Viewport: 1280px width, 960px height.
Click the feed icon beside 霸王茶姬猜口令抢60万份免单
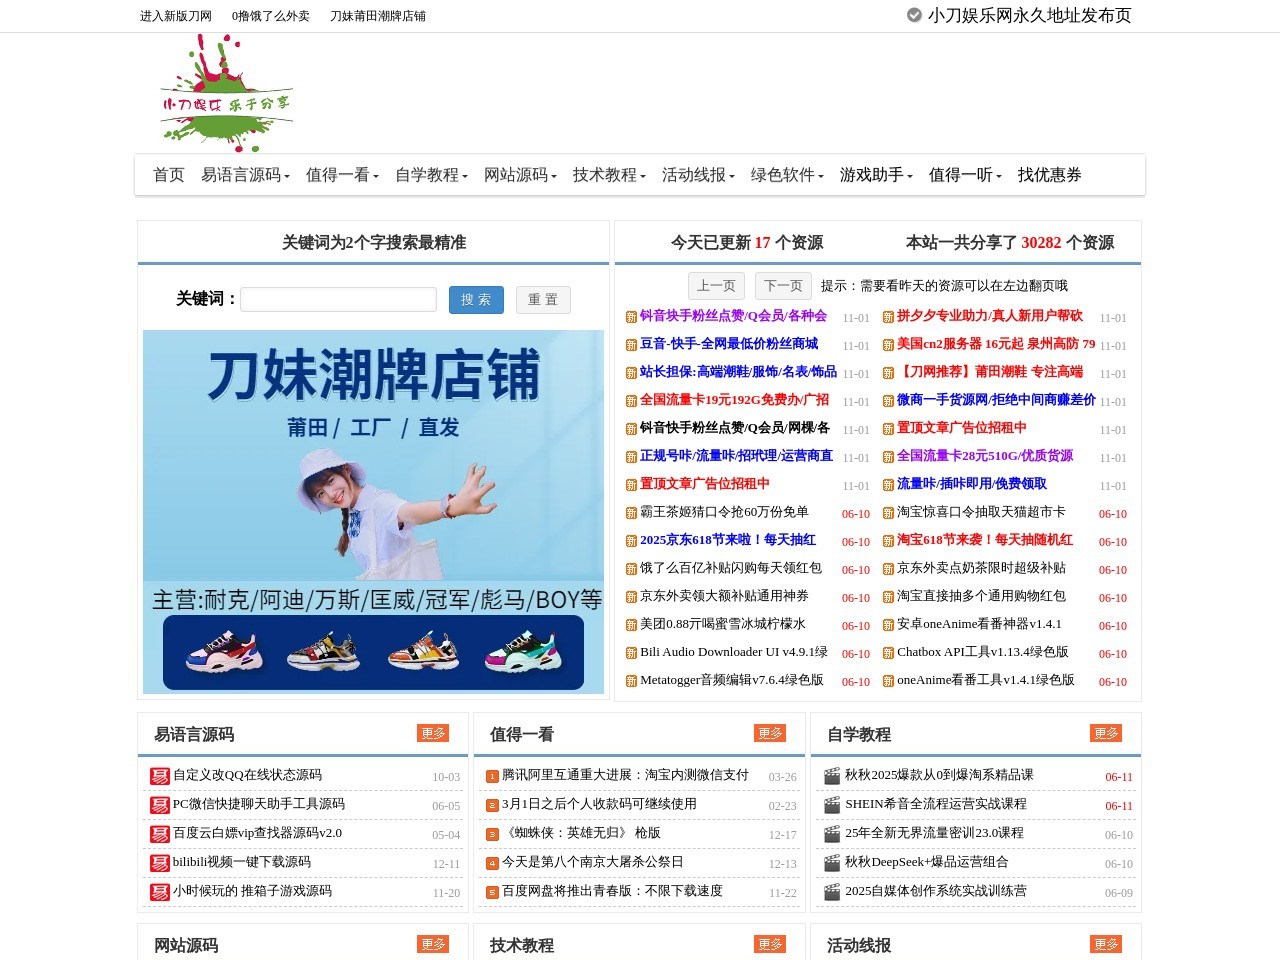coord(632,513)
